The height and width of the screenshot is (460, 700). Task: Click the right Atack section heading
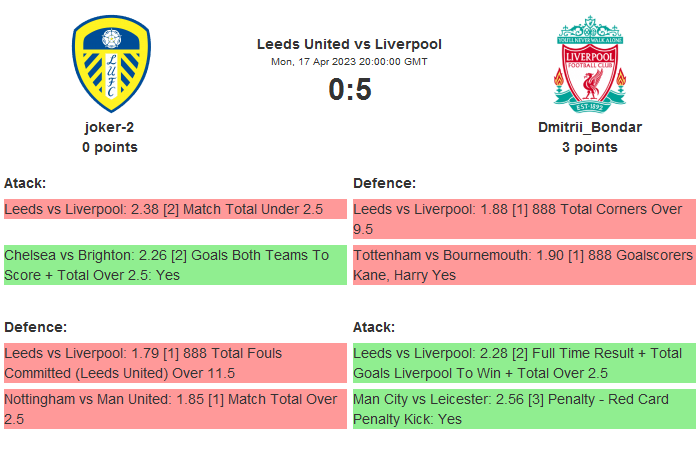(374, 327)
